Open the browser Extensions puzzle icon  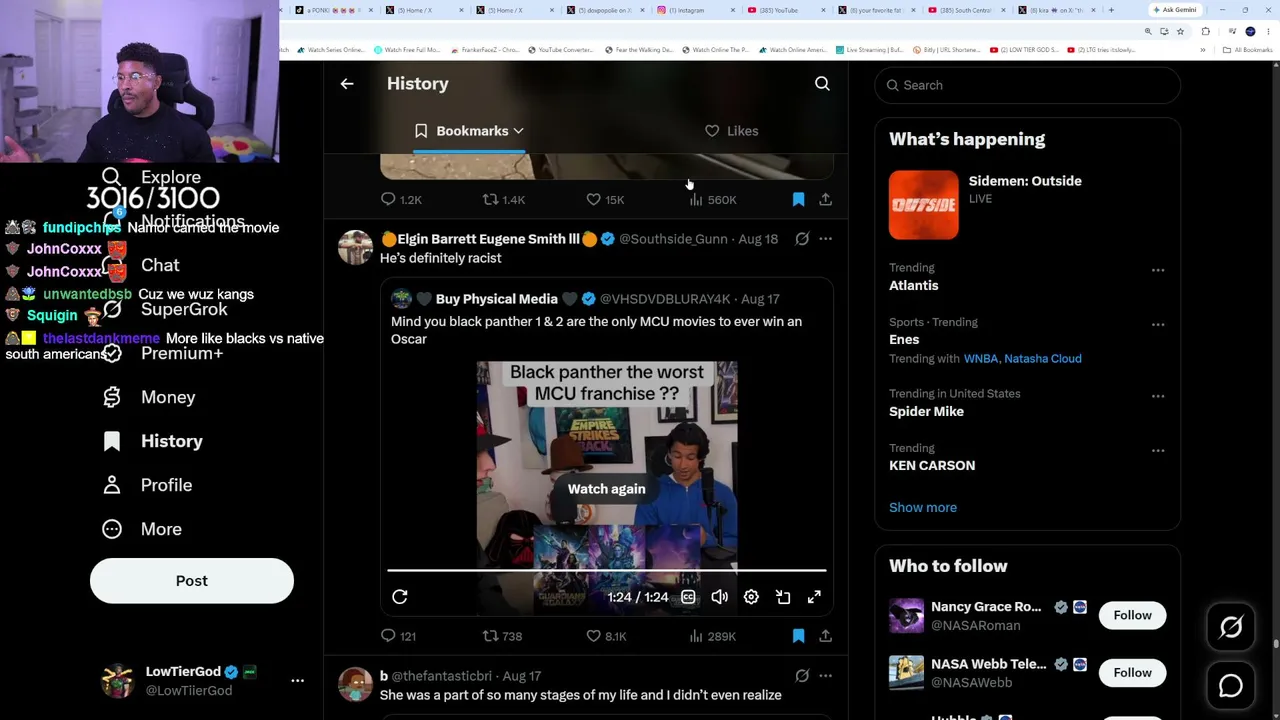[1205, 31]
